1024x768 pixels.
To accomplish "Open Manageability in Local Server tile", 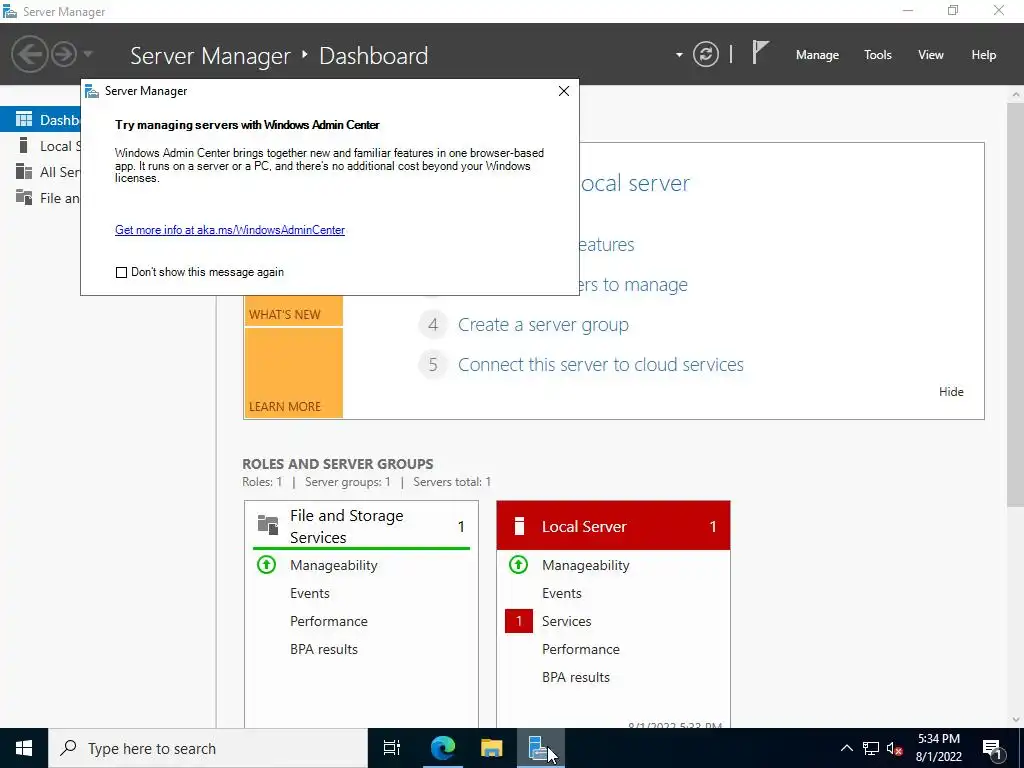I will (x=586, y=565).
